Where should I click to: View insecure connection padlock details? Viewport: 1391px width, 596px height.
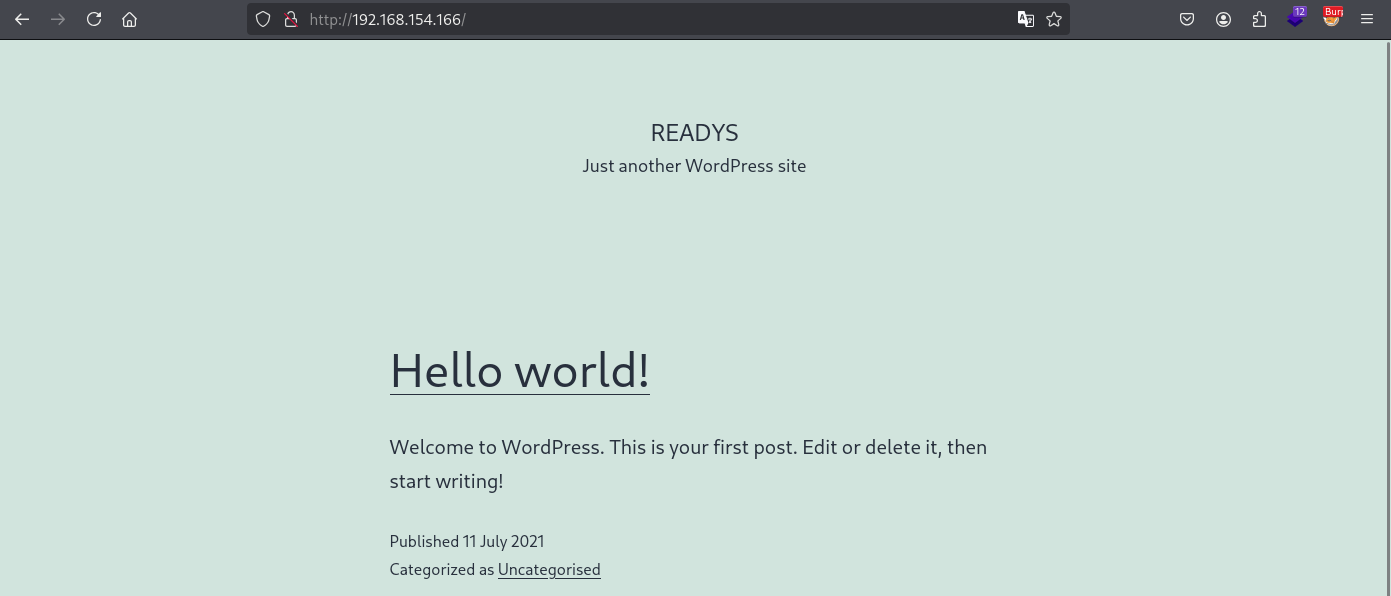pyautogui.click(x=291, y=19)
